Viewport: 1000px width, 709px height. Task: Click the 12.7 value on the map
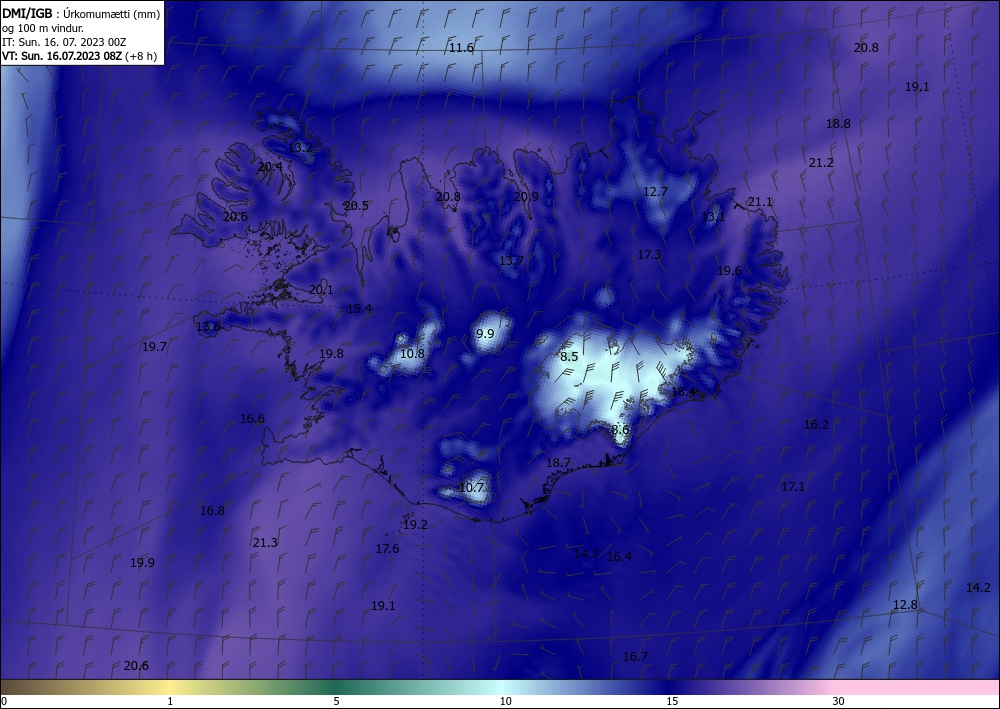(x=655, y=191)
